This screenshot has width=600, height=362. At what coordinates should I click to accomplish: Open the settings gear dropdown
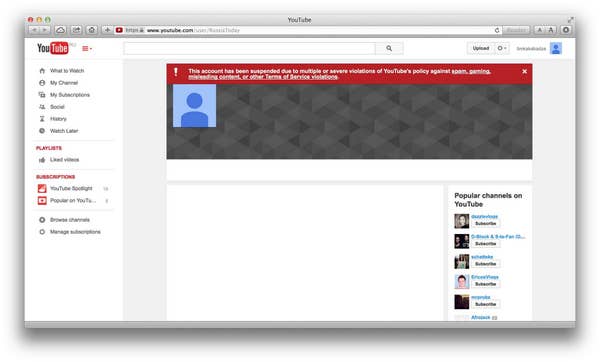point(502,48)
